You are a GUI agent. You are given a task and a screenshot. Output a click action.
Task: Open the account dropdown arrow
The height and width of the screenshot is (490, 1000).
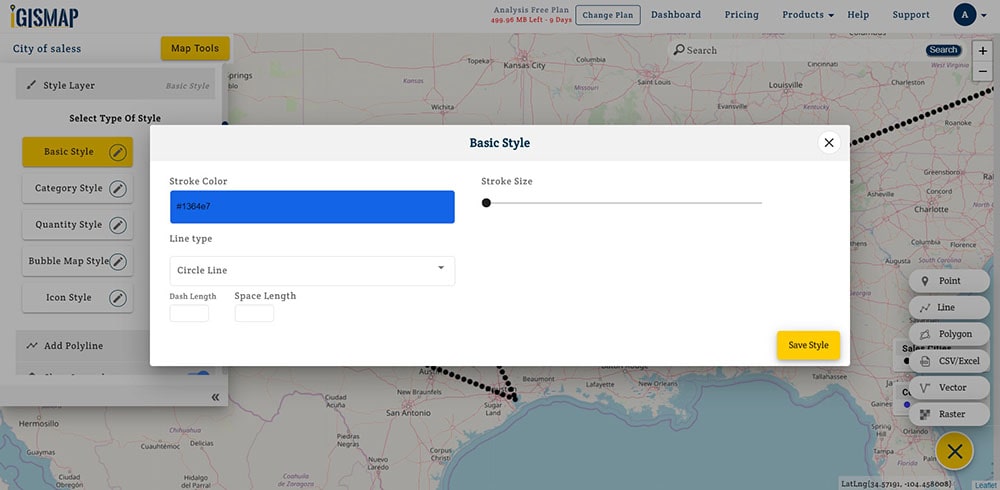coord(983,15)
